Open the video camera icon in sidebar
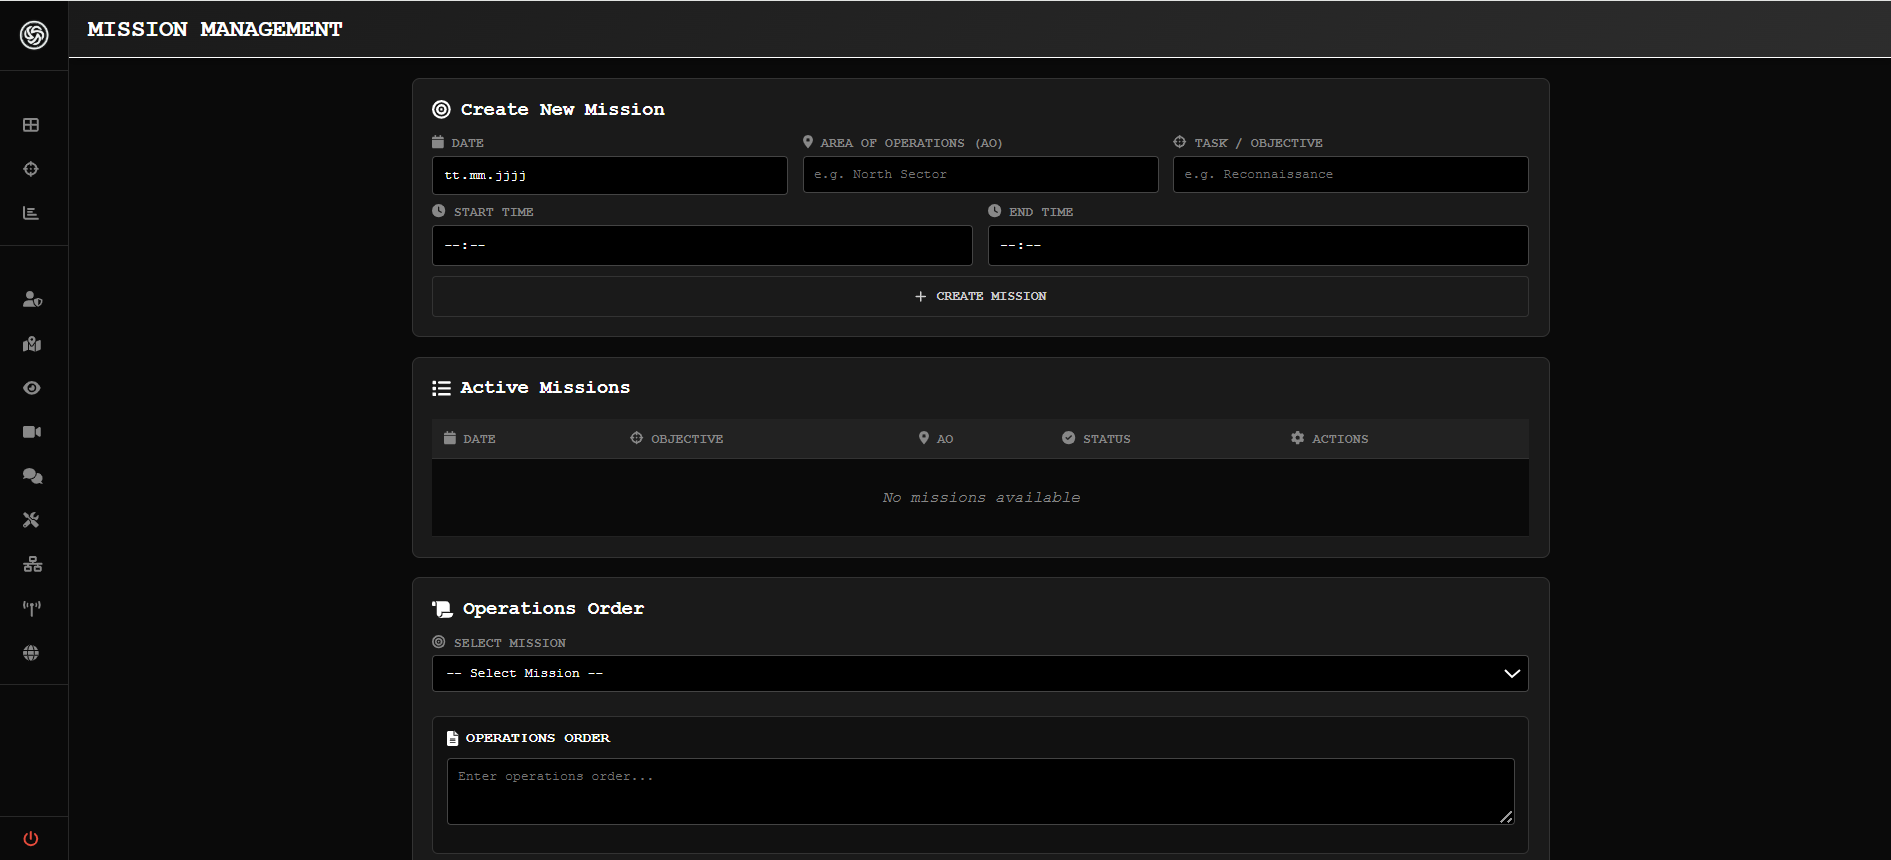 point(32,432)
